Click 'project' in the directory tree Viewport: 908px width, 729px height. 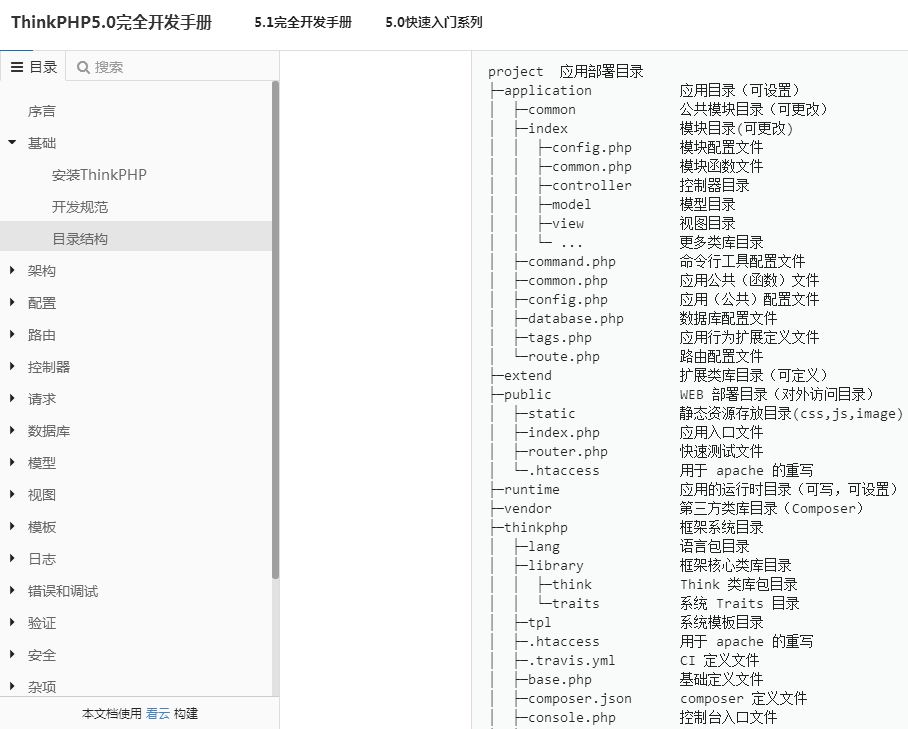tap(515, 72)
